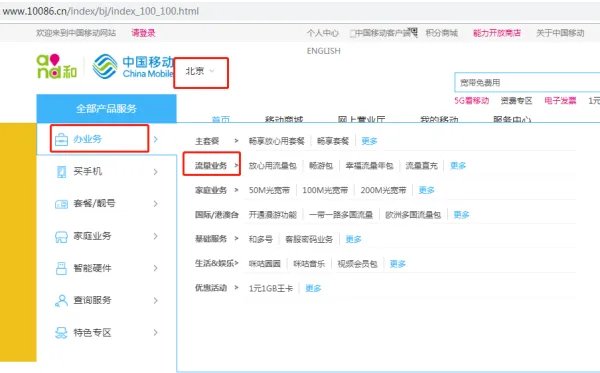Click the 主套餐 category

(x=207, y=141)
